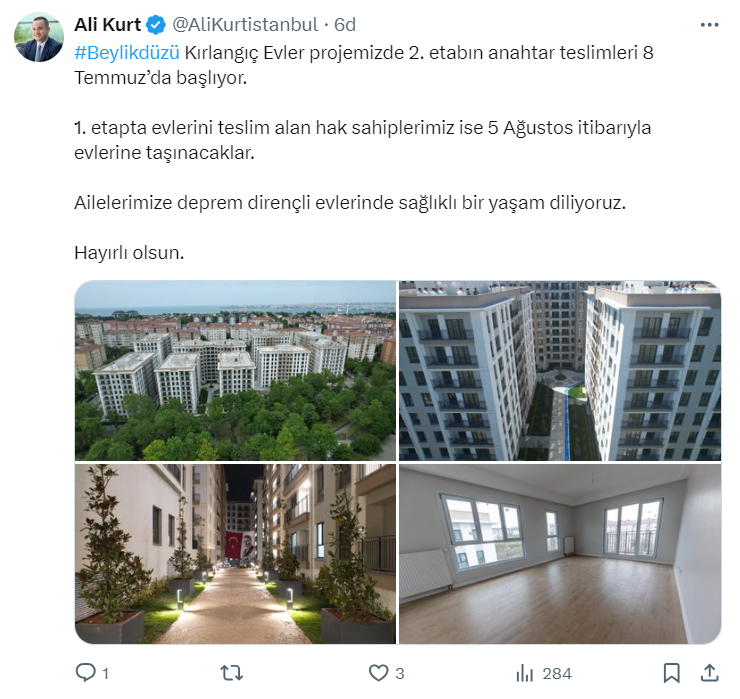Image resolution: width=740 pixels, height=699 pixels.
Task: Open the photo looking down between apartment towers
Action: point(560,371)
